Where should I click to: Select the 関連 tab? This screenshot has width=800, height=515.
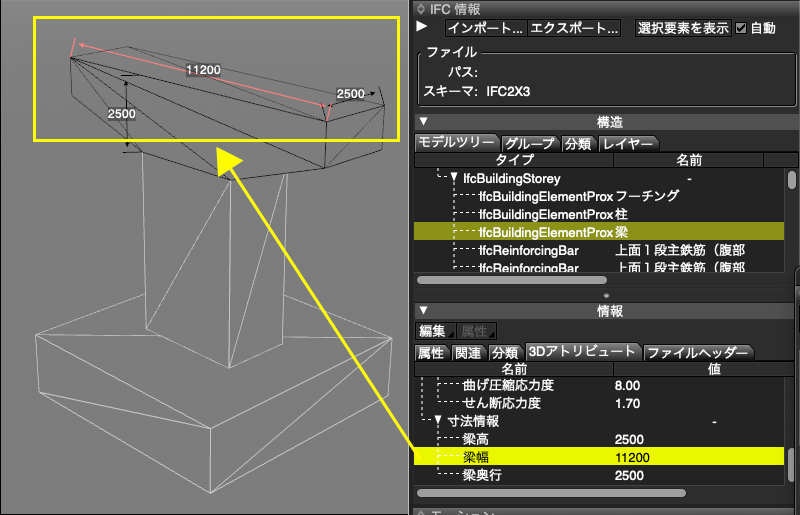[x=468, y=352]
